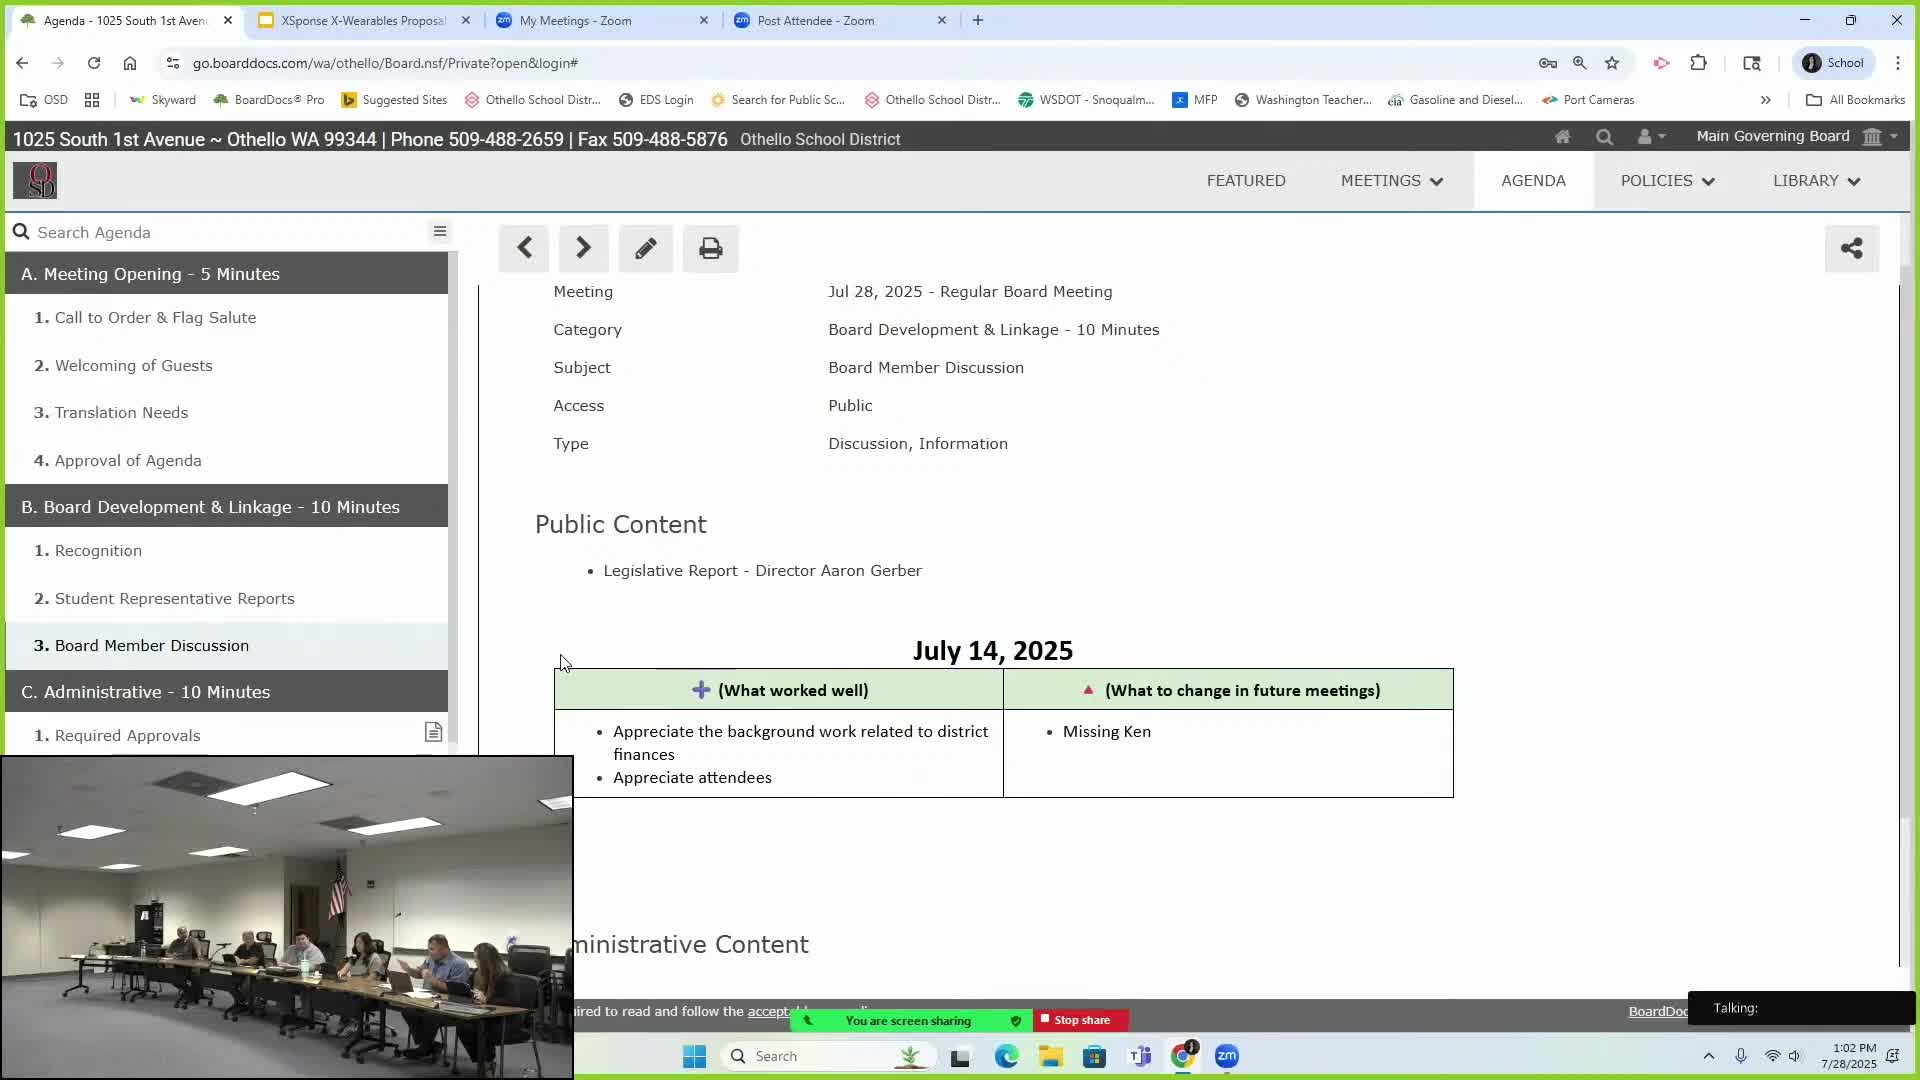Open the share icon button

tap(1851, 248)
